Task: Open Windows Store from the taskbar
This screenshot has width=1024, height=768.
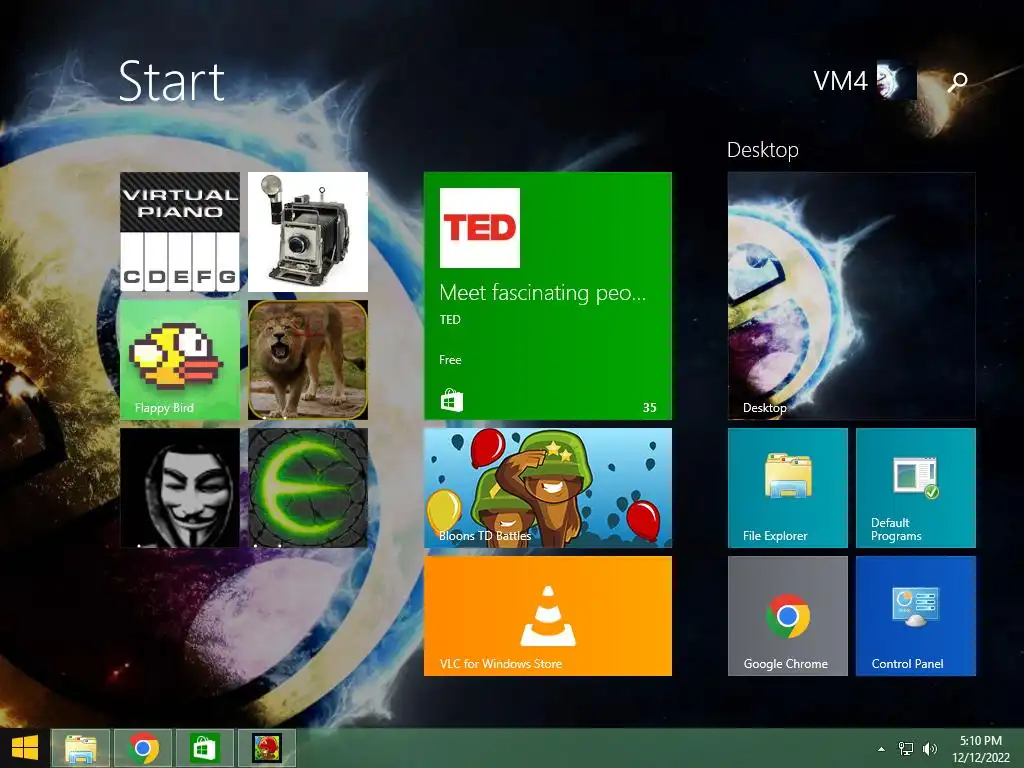Action: [x=204, y=748]
